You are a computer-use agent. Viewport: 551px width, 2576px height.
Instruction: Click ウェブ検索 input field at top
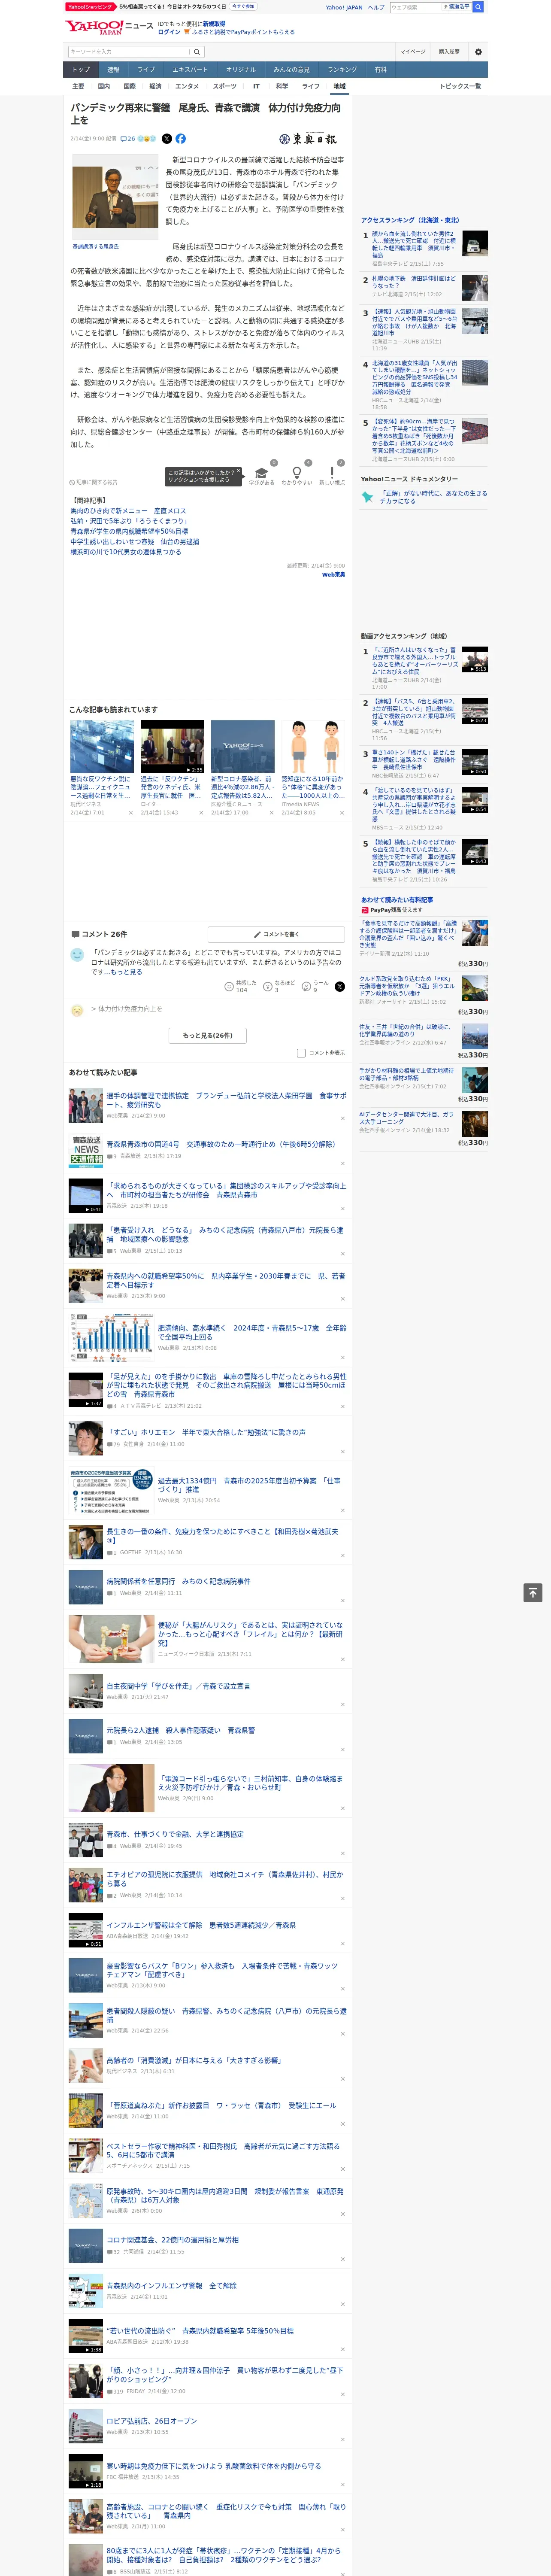[x=415, y=7]
